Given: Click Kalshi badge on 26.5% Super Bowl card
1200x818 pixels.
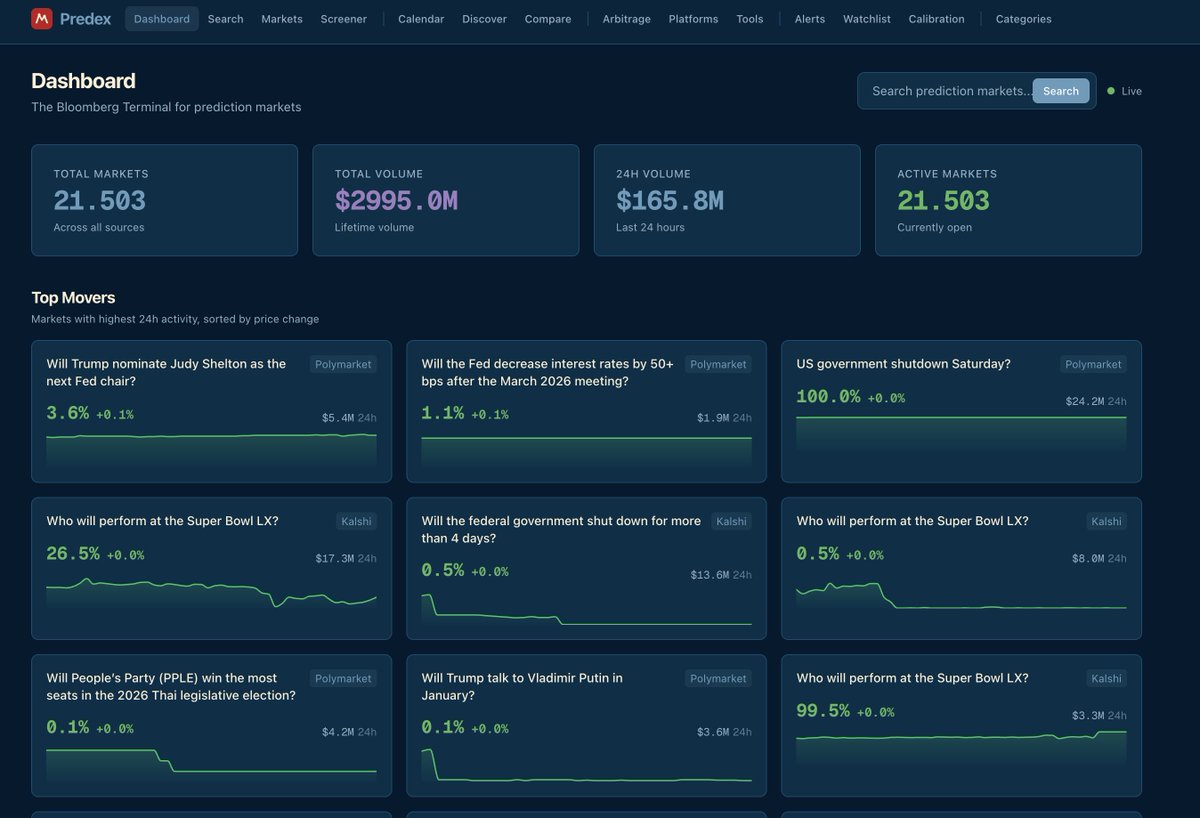Looking at the screenshot, I should coord(356,522).
